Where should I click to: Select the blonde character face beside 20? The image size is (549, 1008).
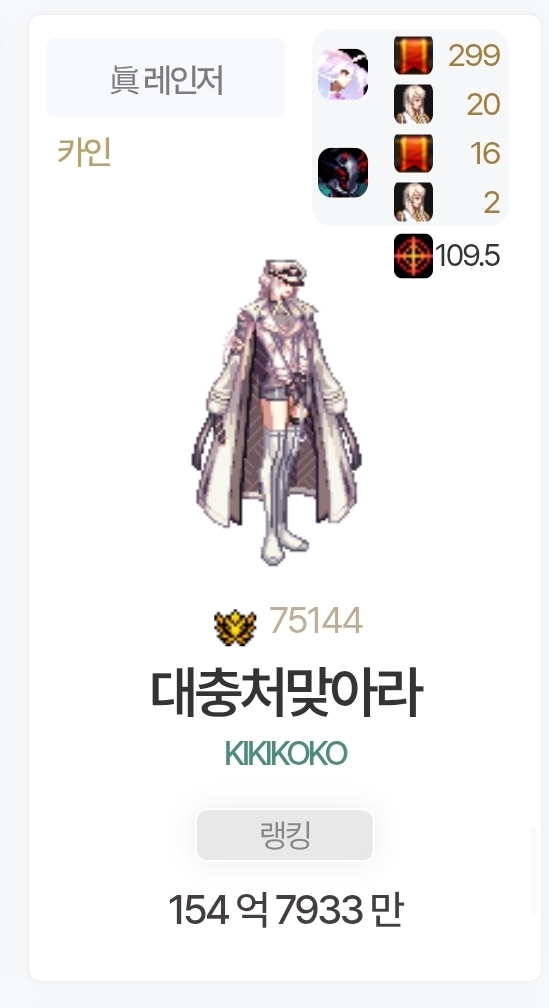click(x=413, y=104)
